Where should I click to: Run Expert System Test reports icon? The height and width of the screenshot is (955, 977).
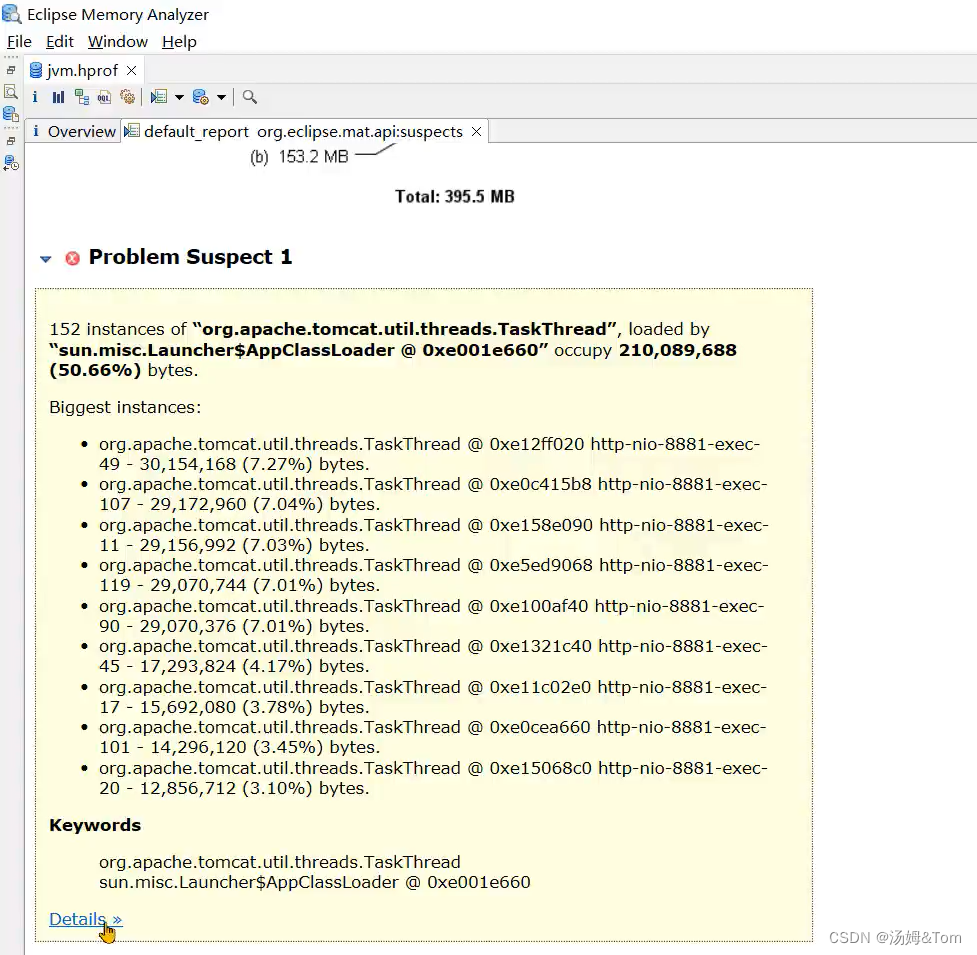159,97
